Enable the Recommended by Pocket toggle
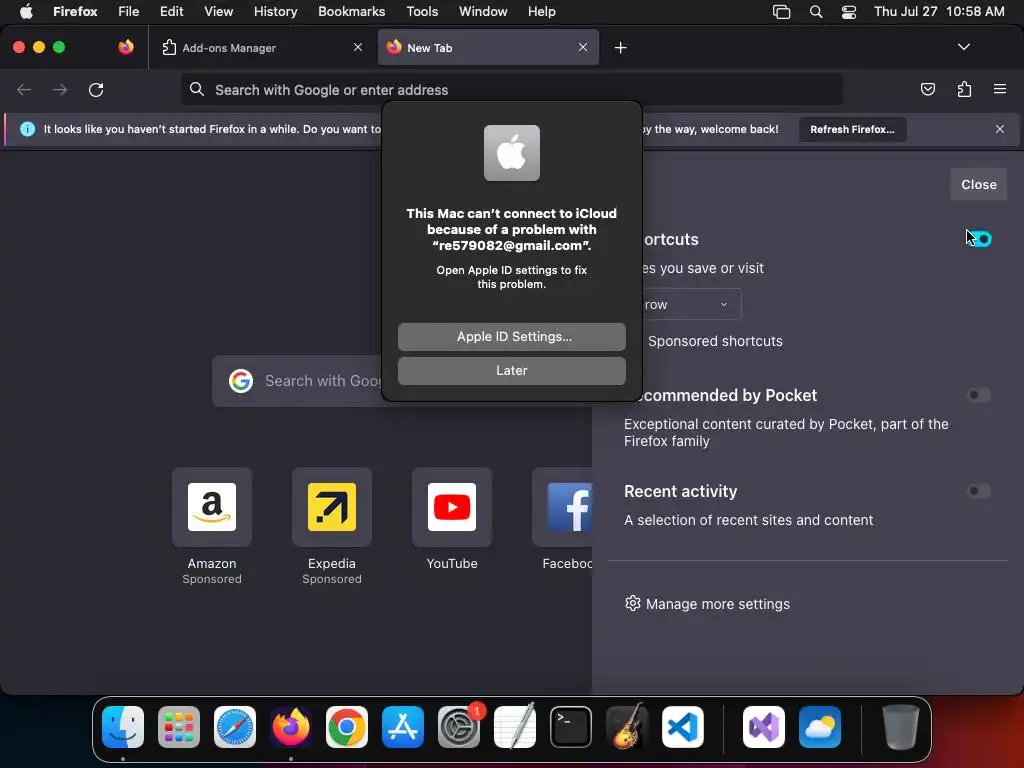Screen dimensions: 1024x768 (x=979, y=395)
